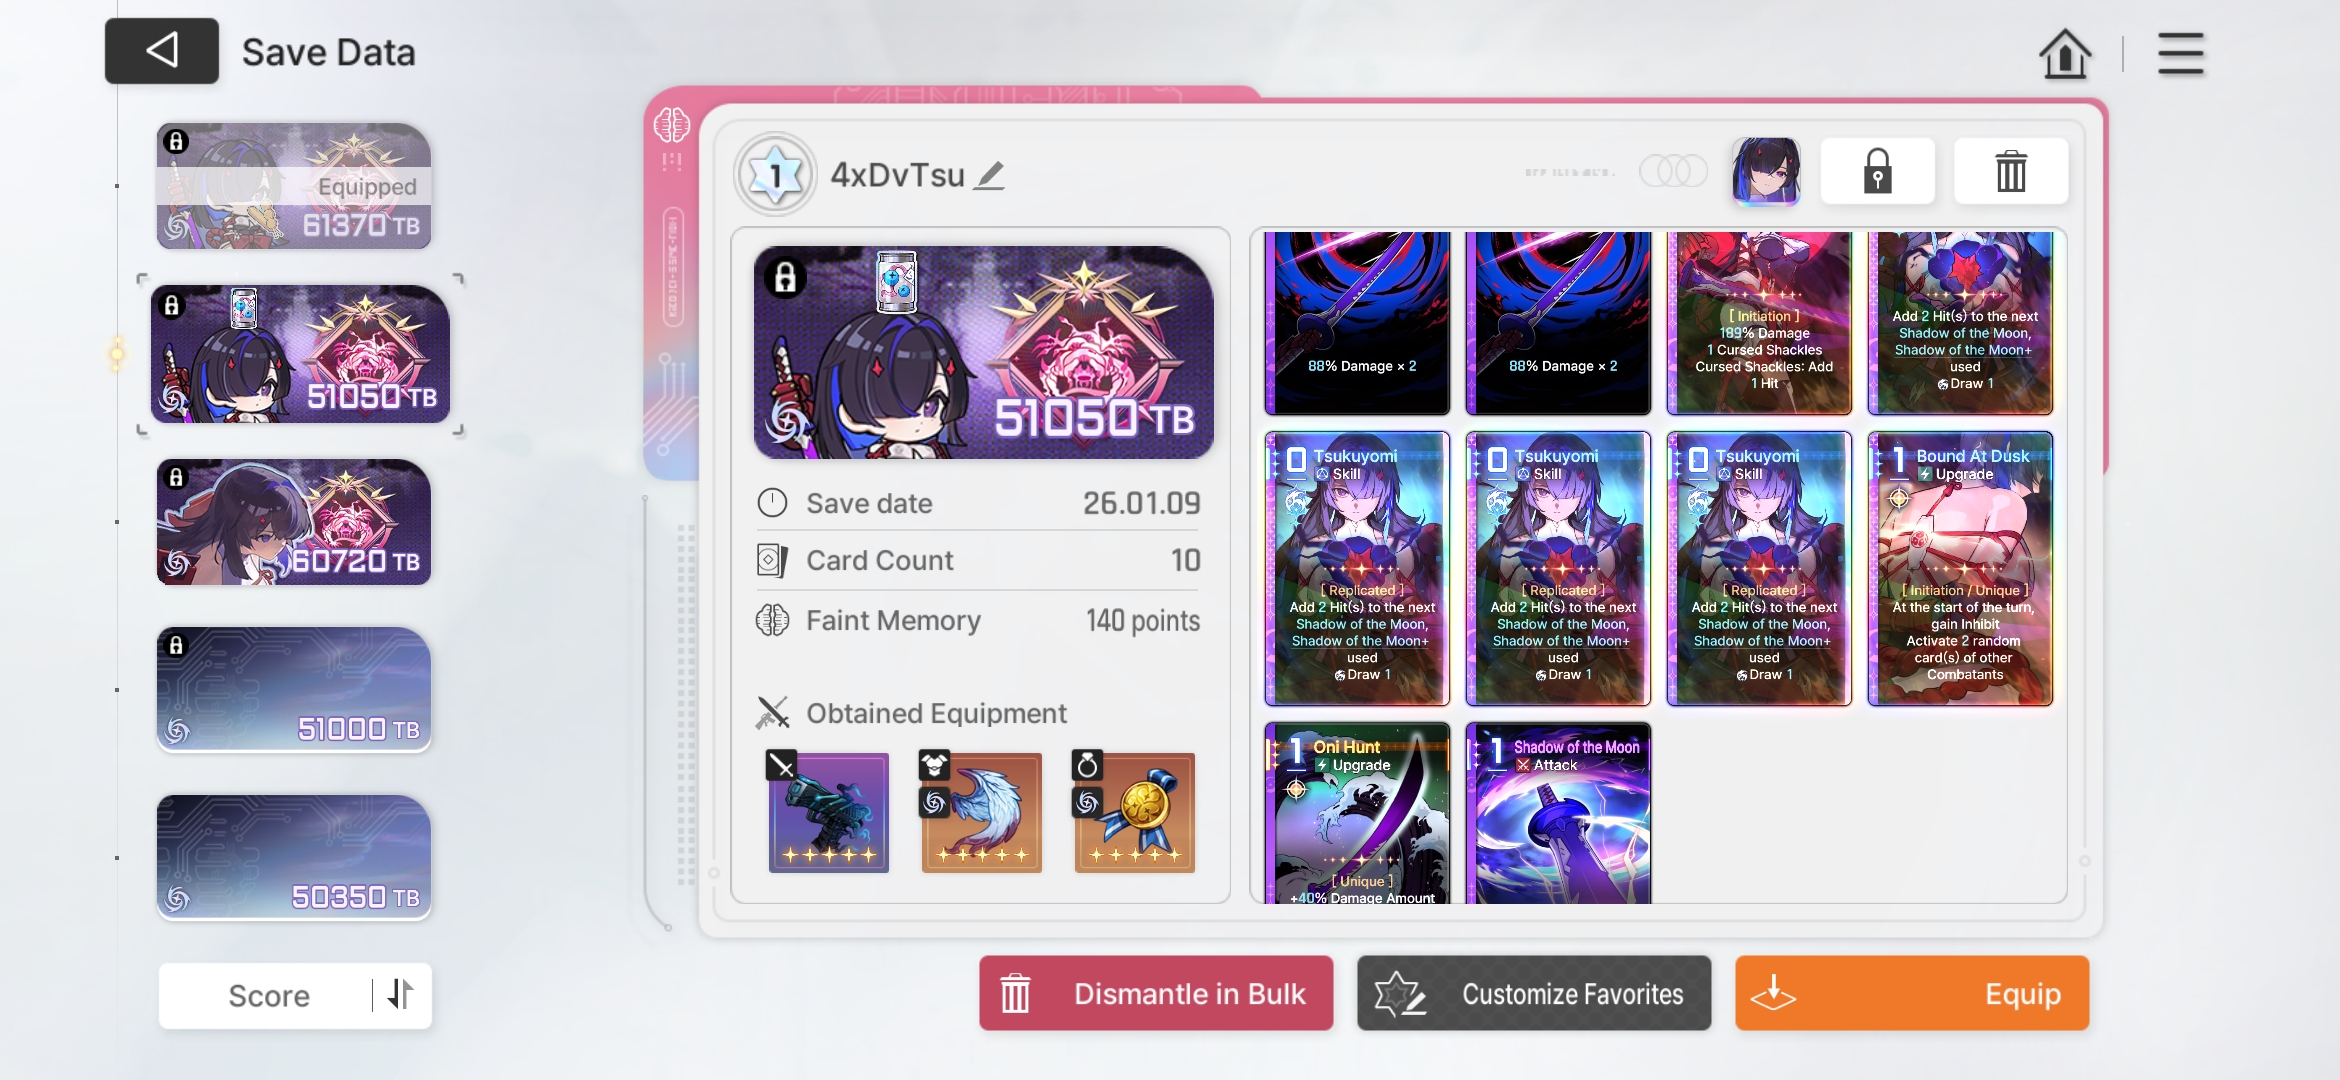This screenshot has width=2340, height=1080.
Task: Open the Bound At Dusk card
Action: tap(1960, 568)
